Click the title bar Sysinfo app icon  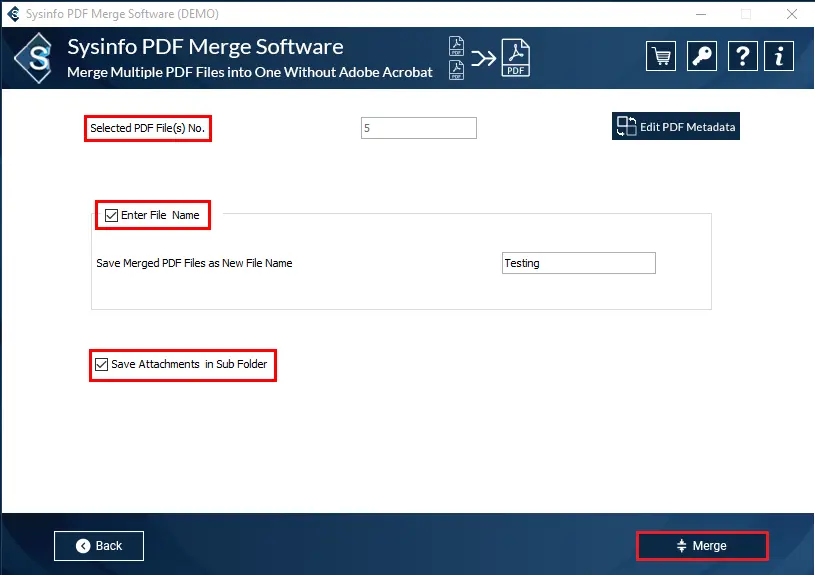click(13, 14)
